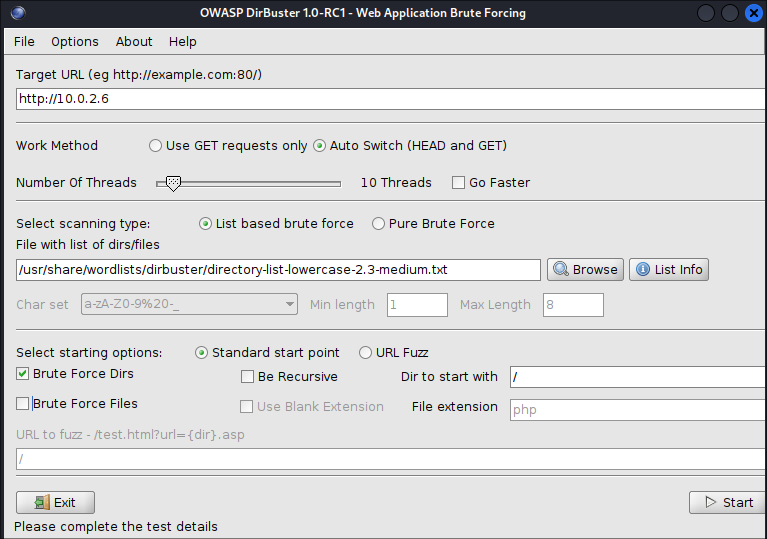Click the magnifier Browse button
This screenshot has width=767, height=539.
click(x=585, y=270)
